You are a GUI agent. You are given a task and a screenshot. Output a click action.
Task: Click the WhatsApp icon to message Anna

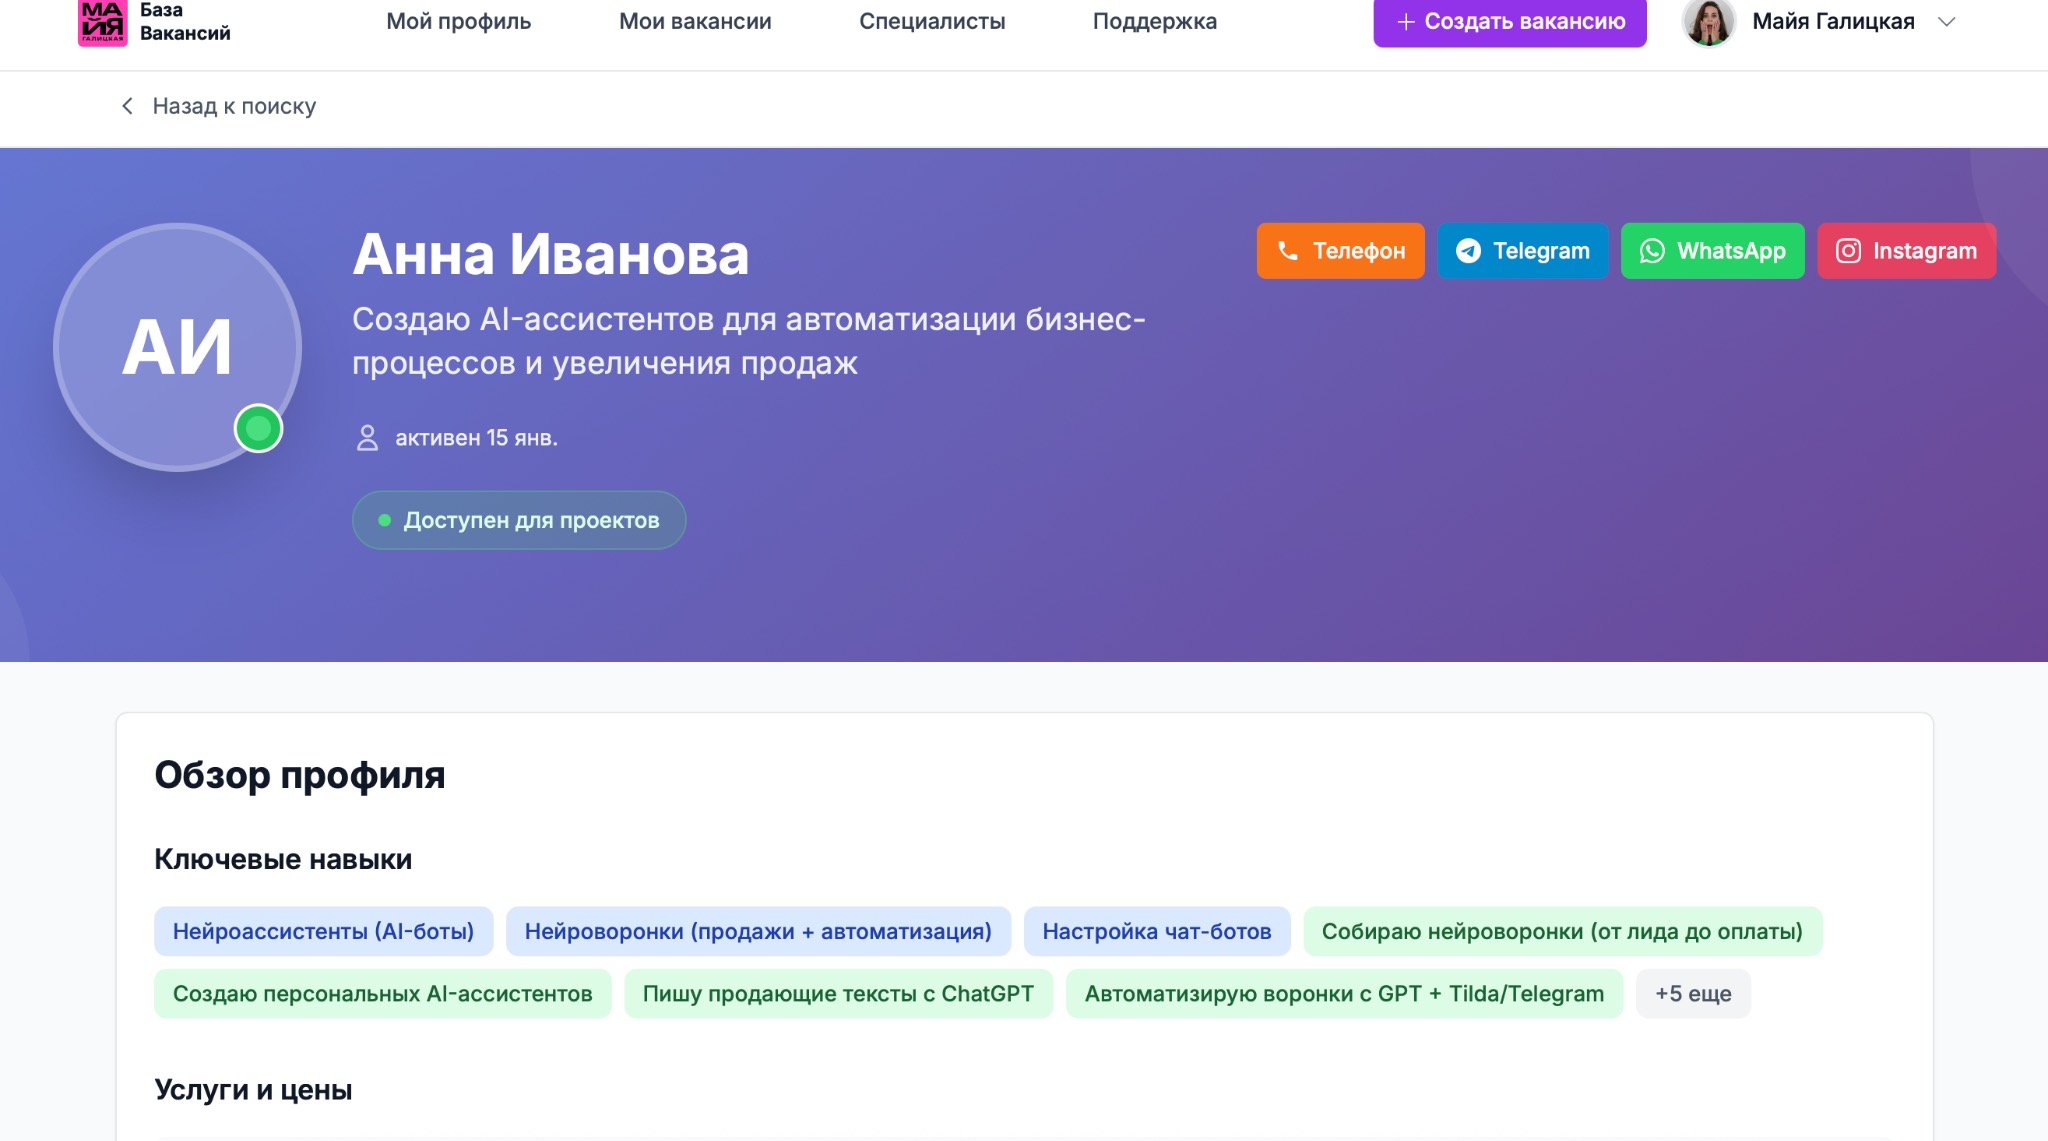tap(1652, 251)
